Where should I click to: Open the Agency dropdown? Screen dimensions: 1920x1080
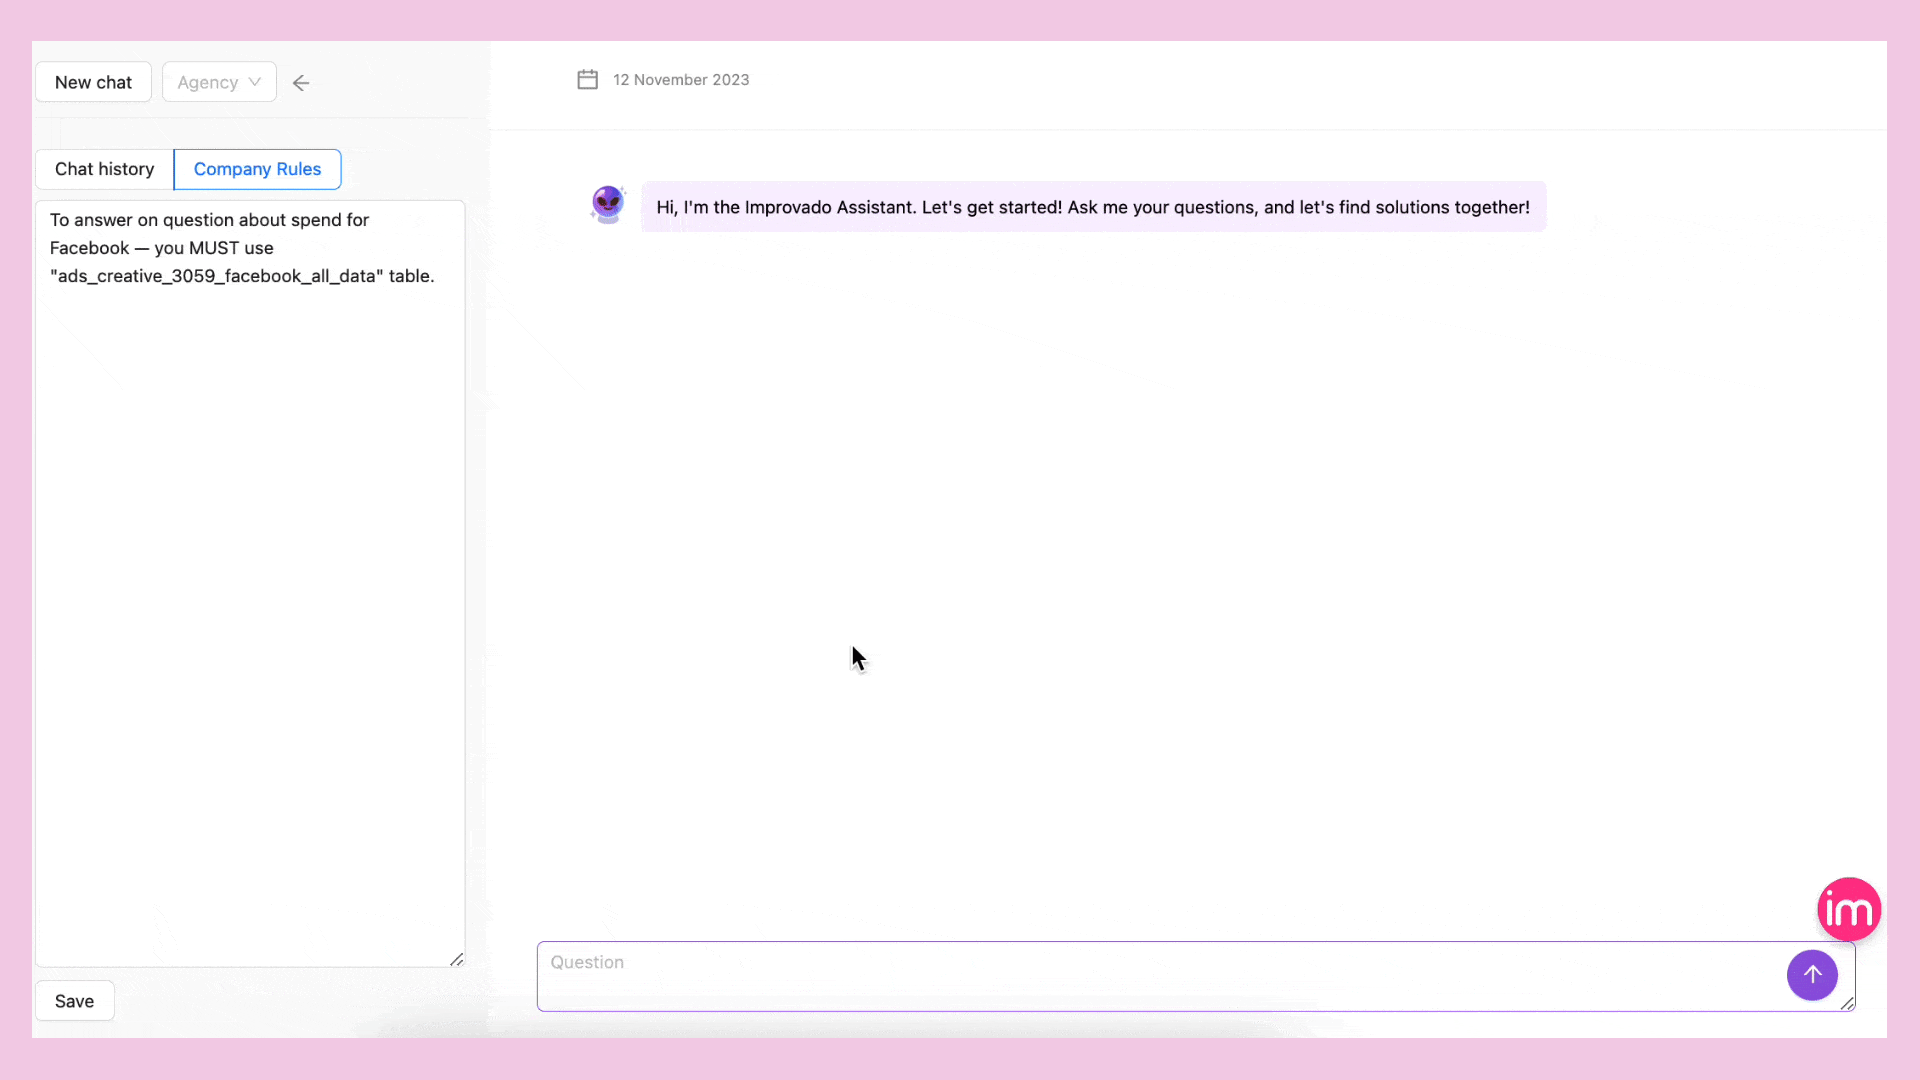219,82
